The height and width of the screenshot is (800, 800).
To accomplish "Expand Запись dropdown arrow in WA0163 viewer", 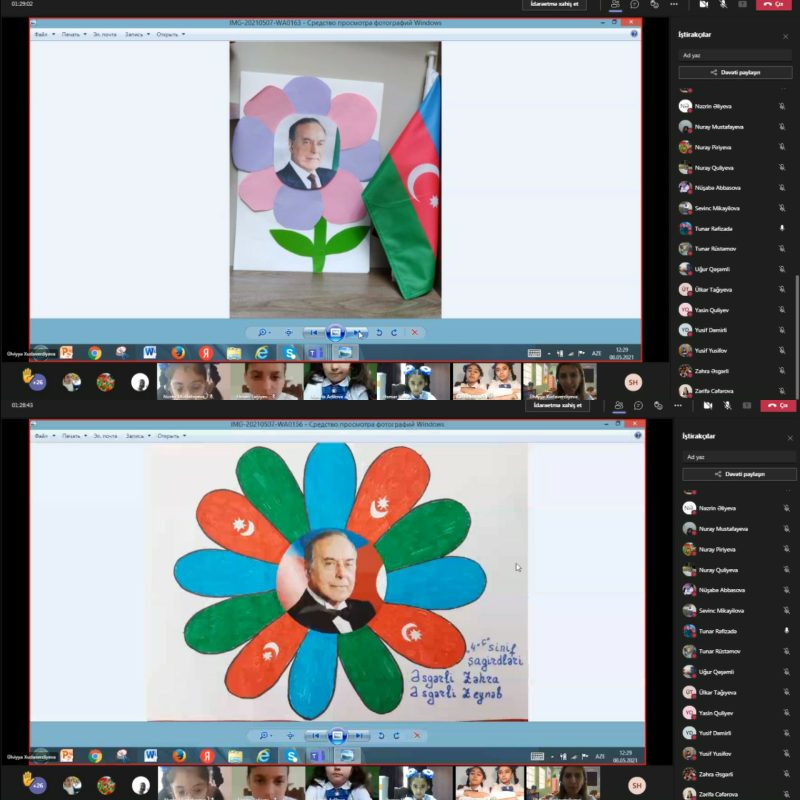I will point(148,35).
